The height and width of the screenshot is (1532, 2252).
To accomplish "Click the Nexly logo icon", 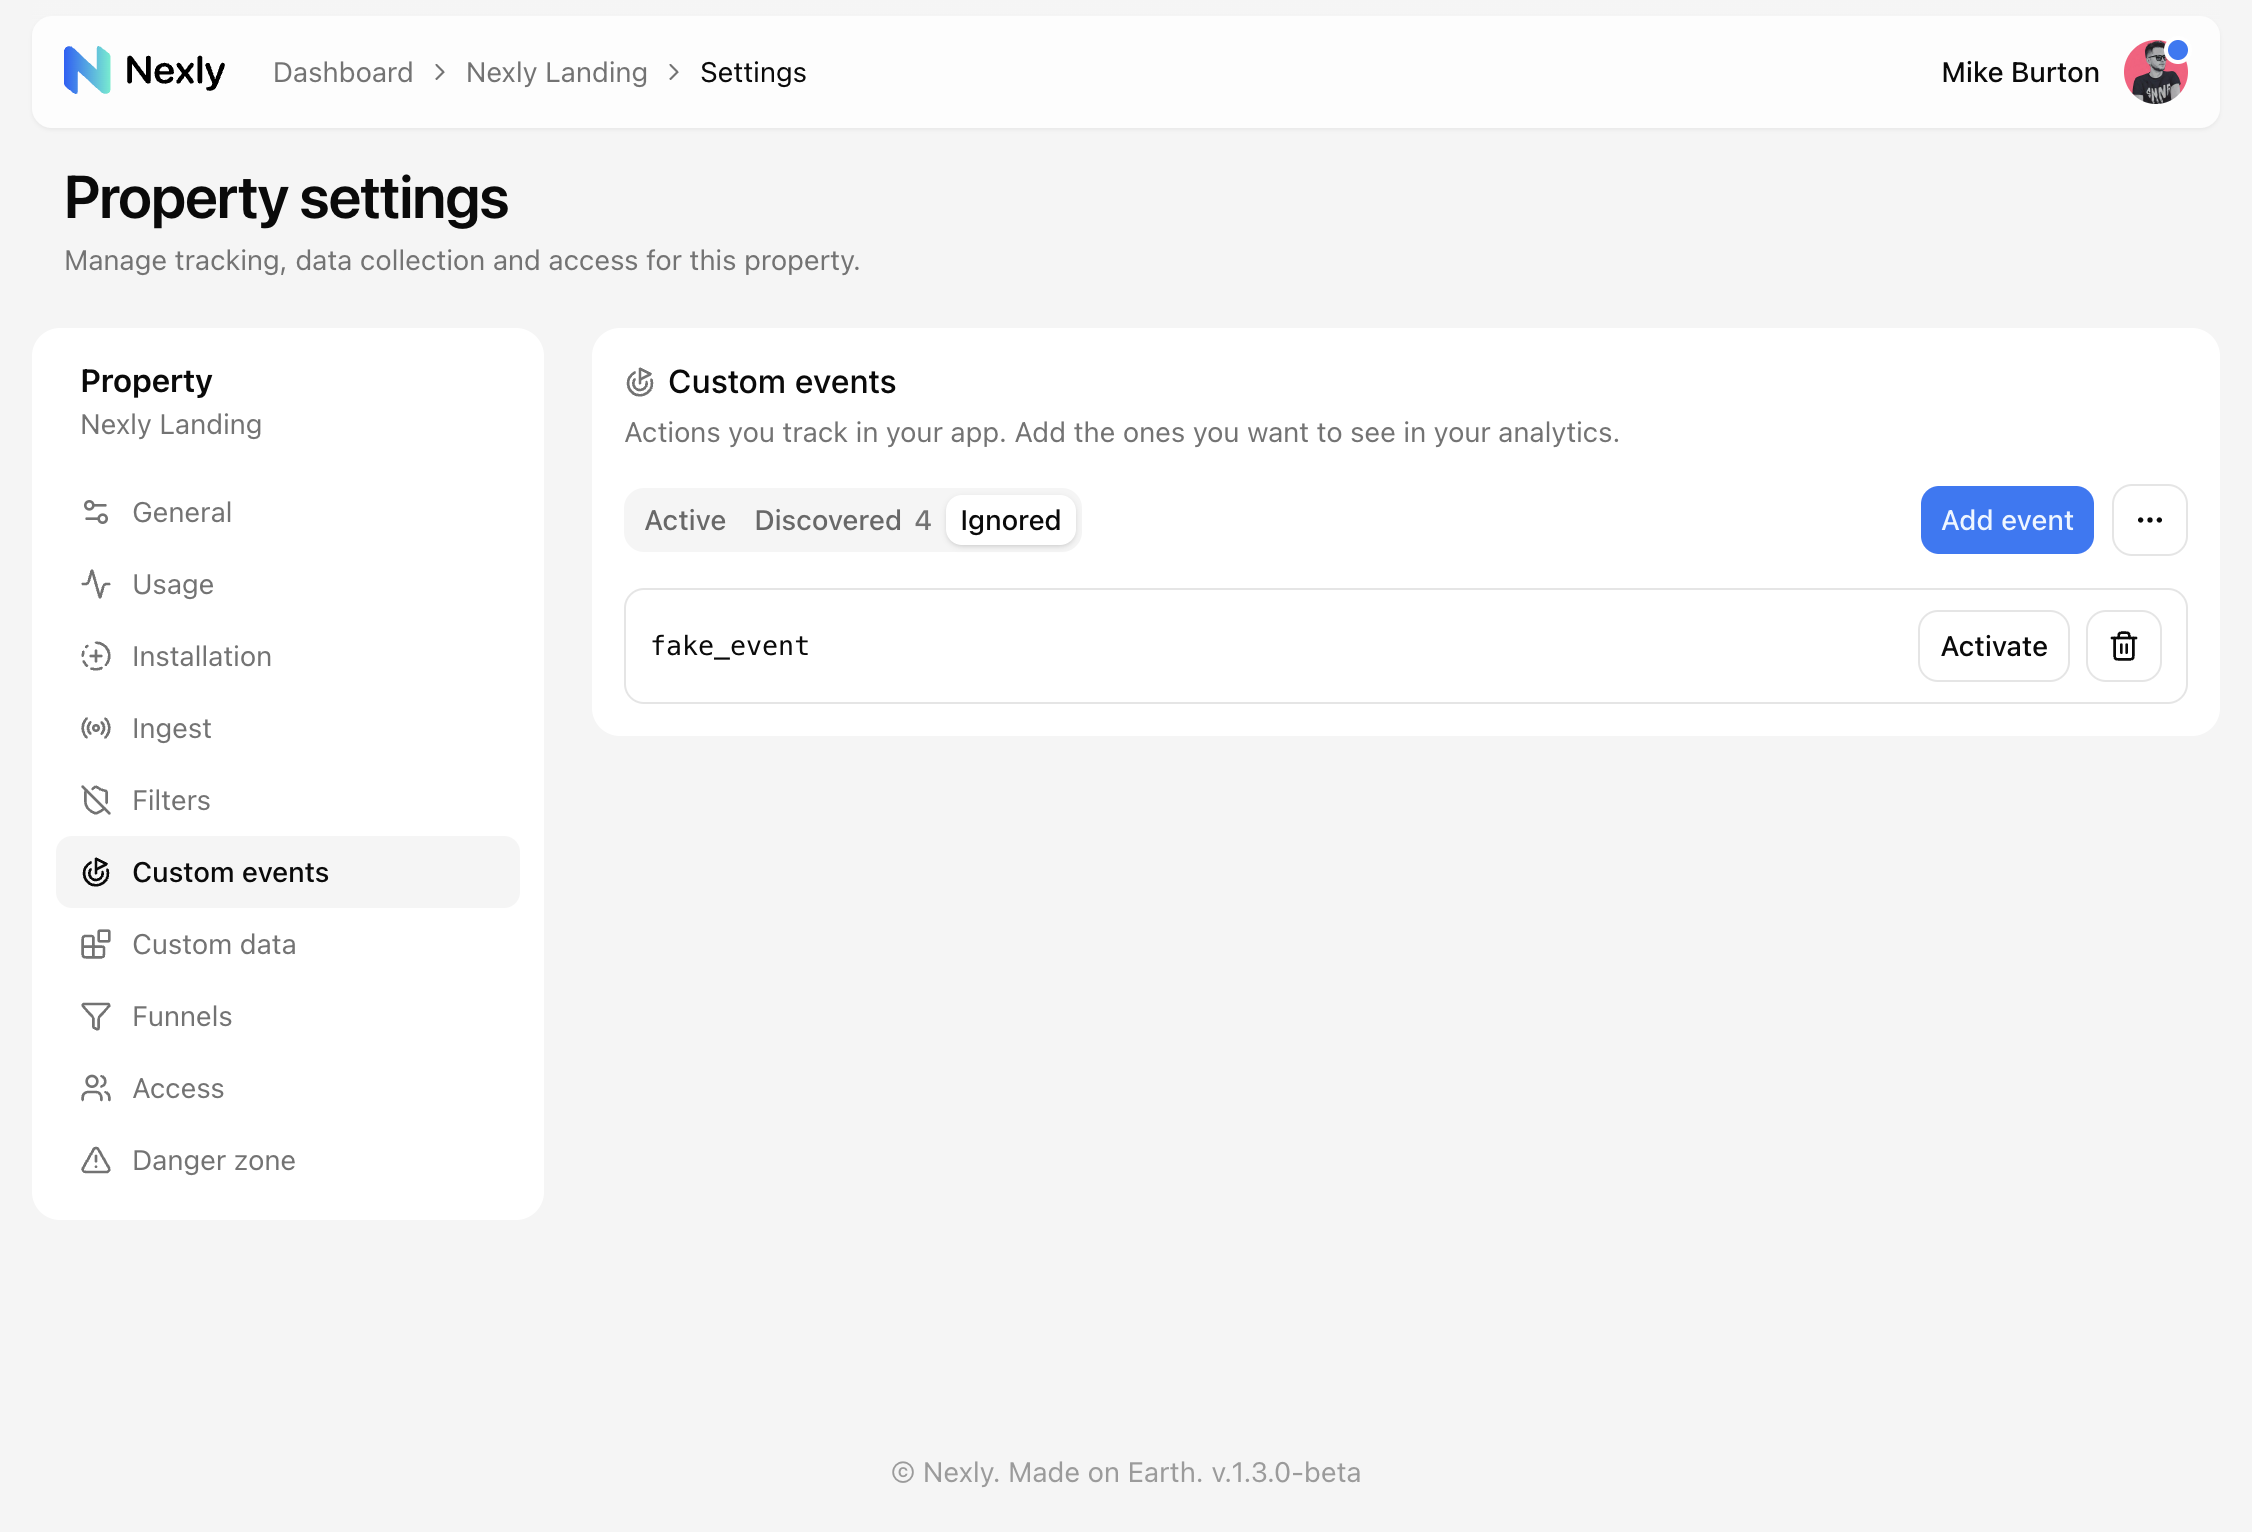I will 87,71.
